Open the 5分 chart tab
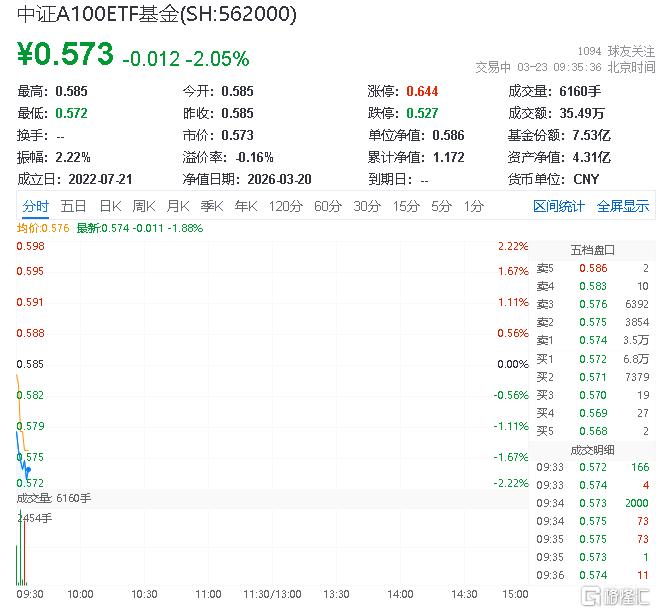 [441, 206]
